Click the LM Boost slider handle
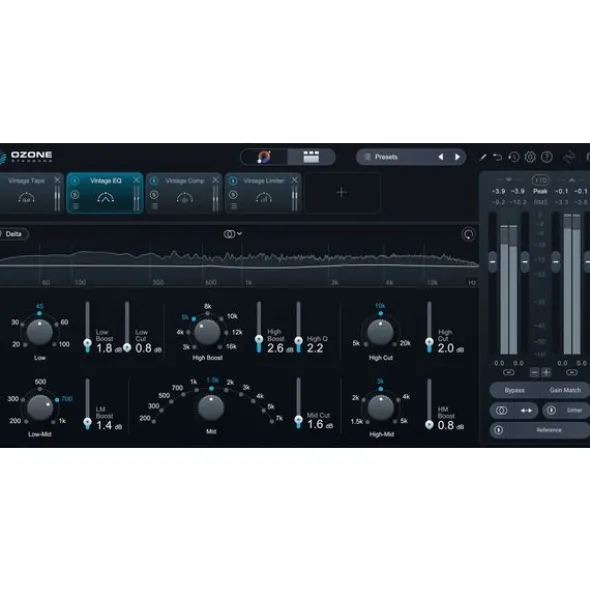The image size is (590, 591). pyautogui.click(x=87, y=422)
